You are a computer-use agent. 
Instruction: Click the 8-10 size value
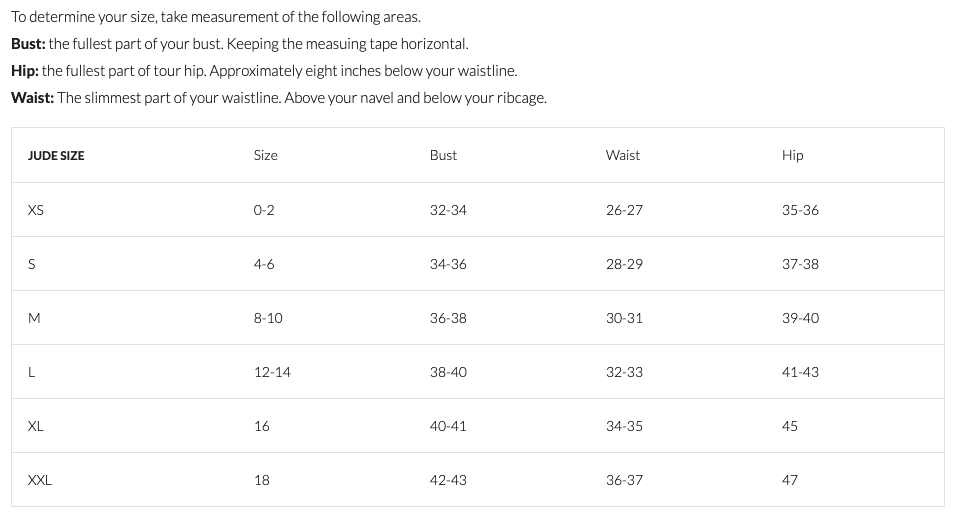point(268,318)
